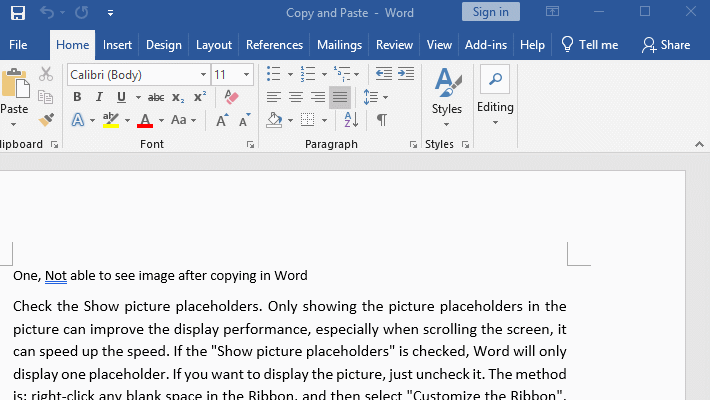
Task: Switch to the Design tab
Action: tap(164, 45)
